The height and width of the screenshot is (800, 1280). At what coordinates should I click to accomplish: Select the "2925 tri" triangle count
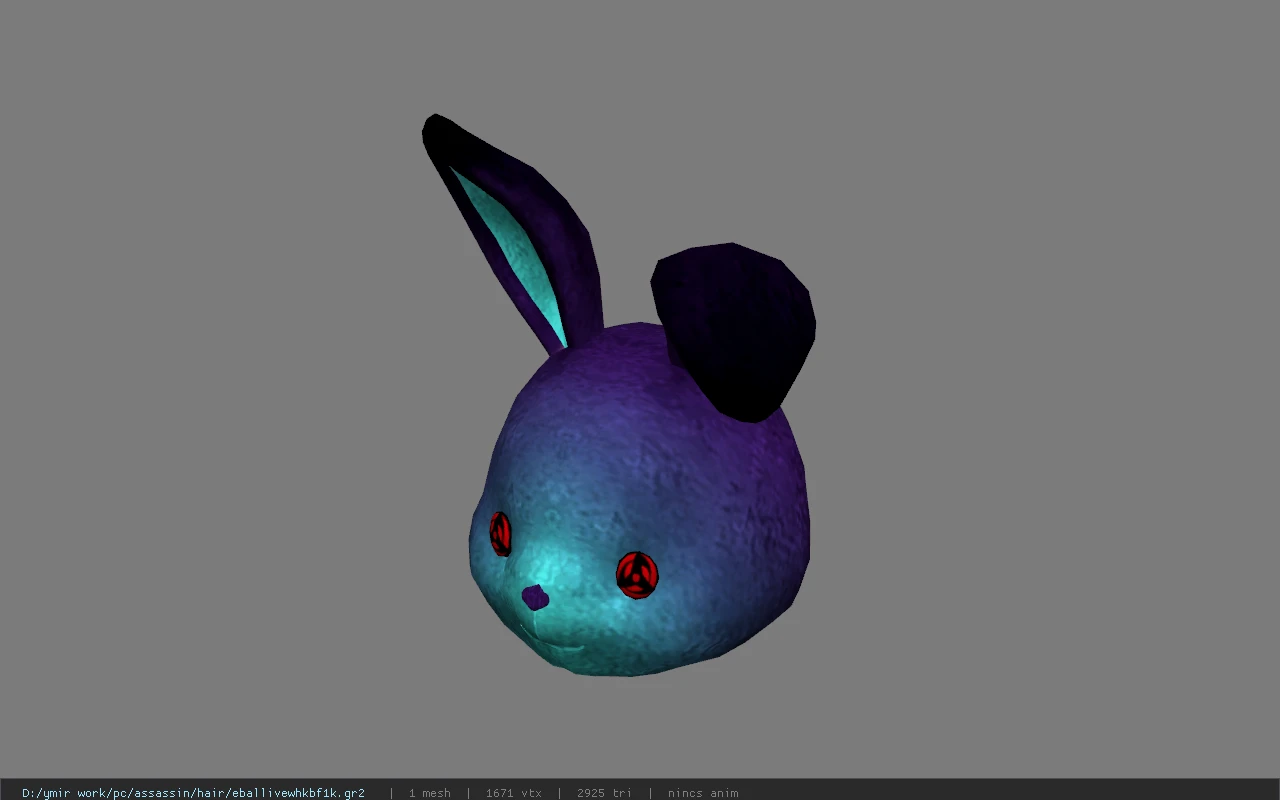point(604,793)
